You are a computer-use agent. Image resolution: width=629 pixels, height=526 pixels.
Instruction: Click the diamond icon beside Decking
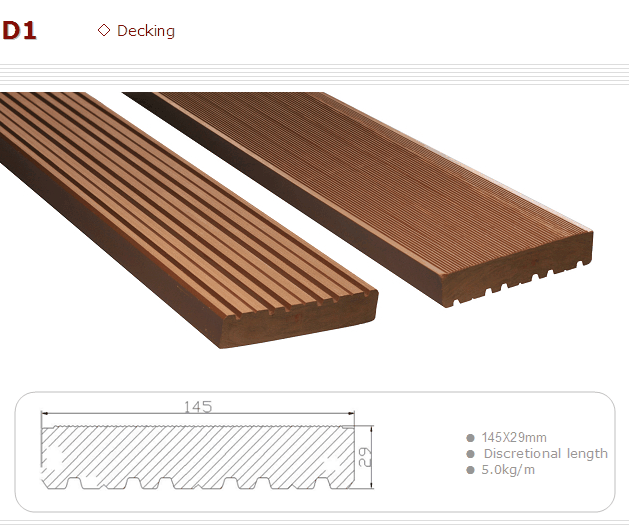point(104,30)
